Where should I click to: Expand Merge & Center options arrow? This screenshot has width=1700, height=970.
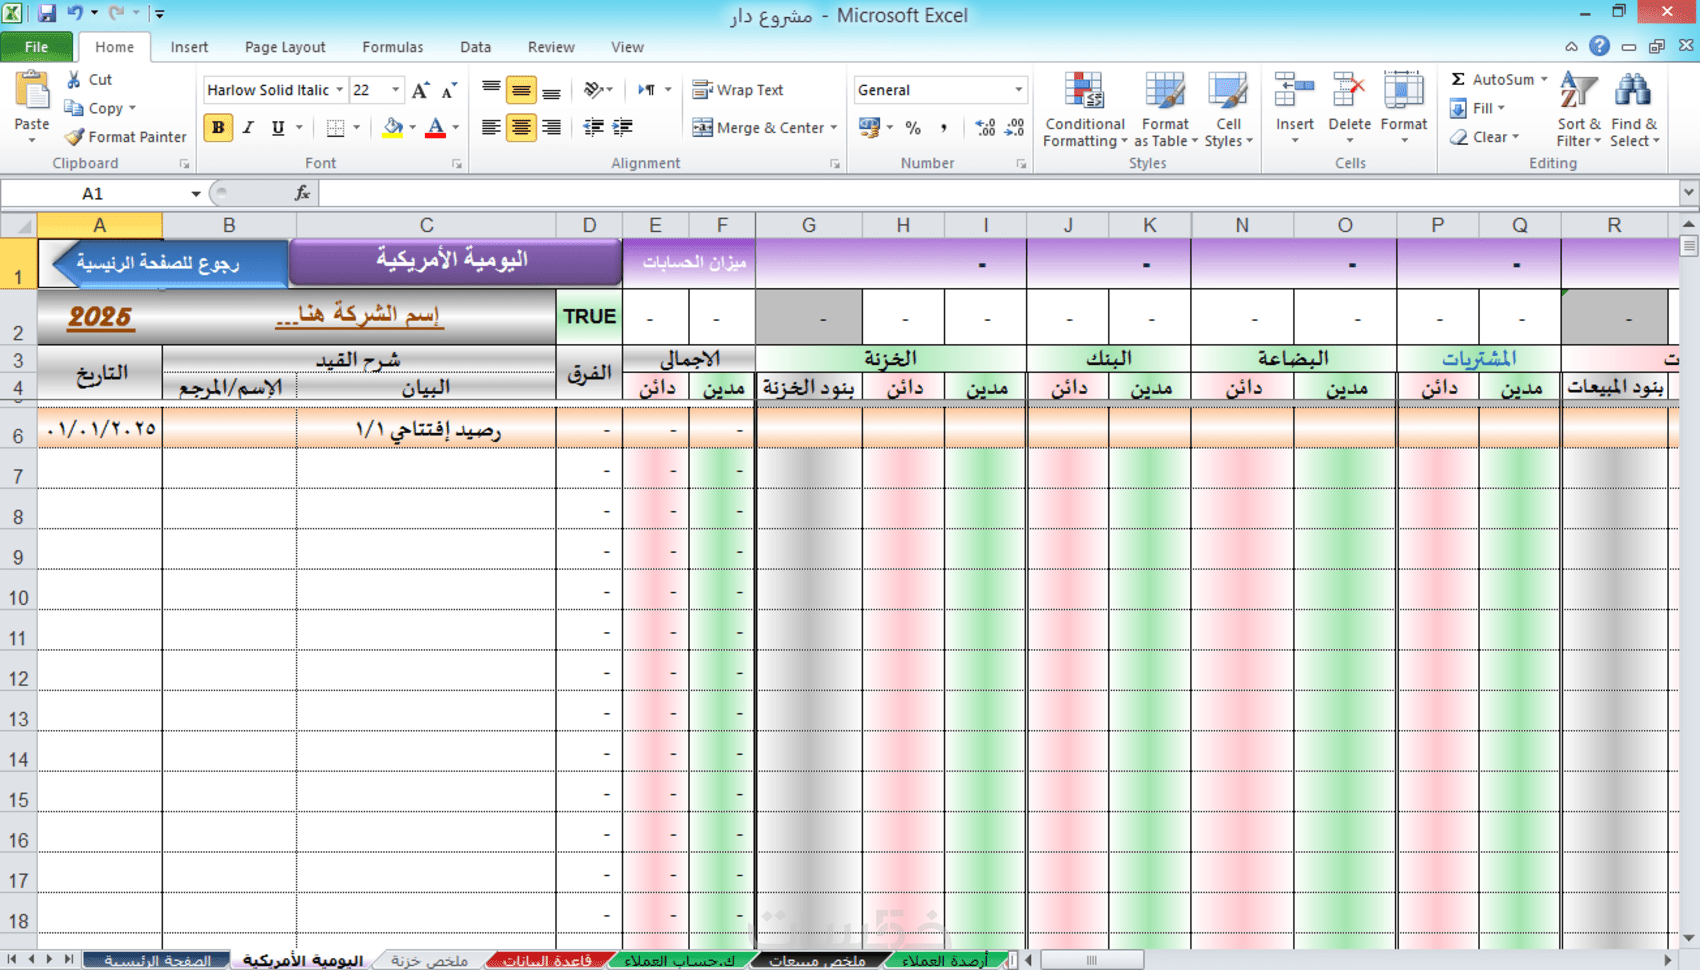coord(833,128)
